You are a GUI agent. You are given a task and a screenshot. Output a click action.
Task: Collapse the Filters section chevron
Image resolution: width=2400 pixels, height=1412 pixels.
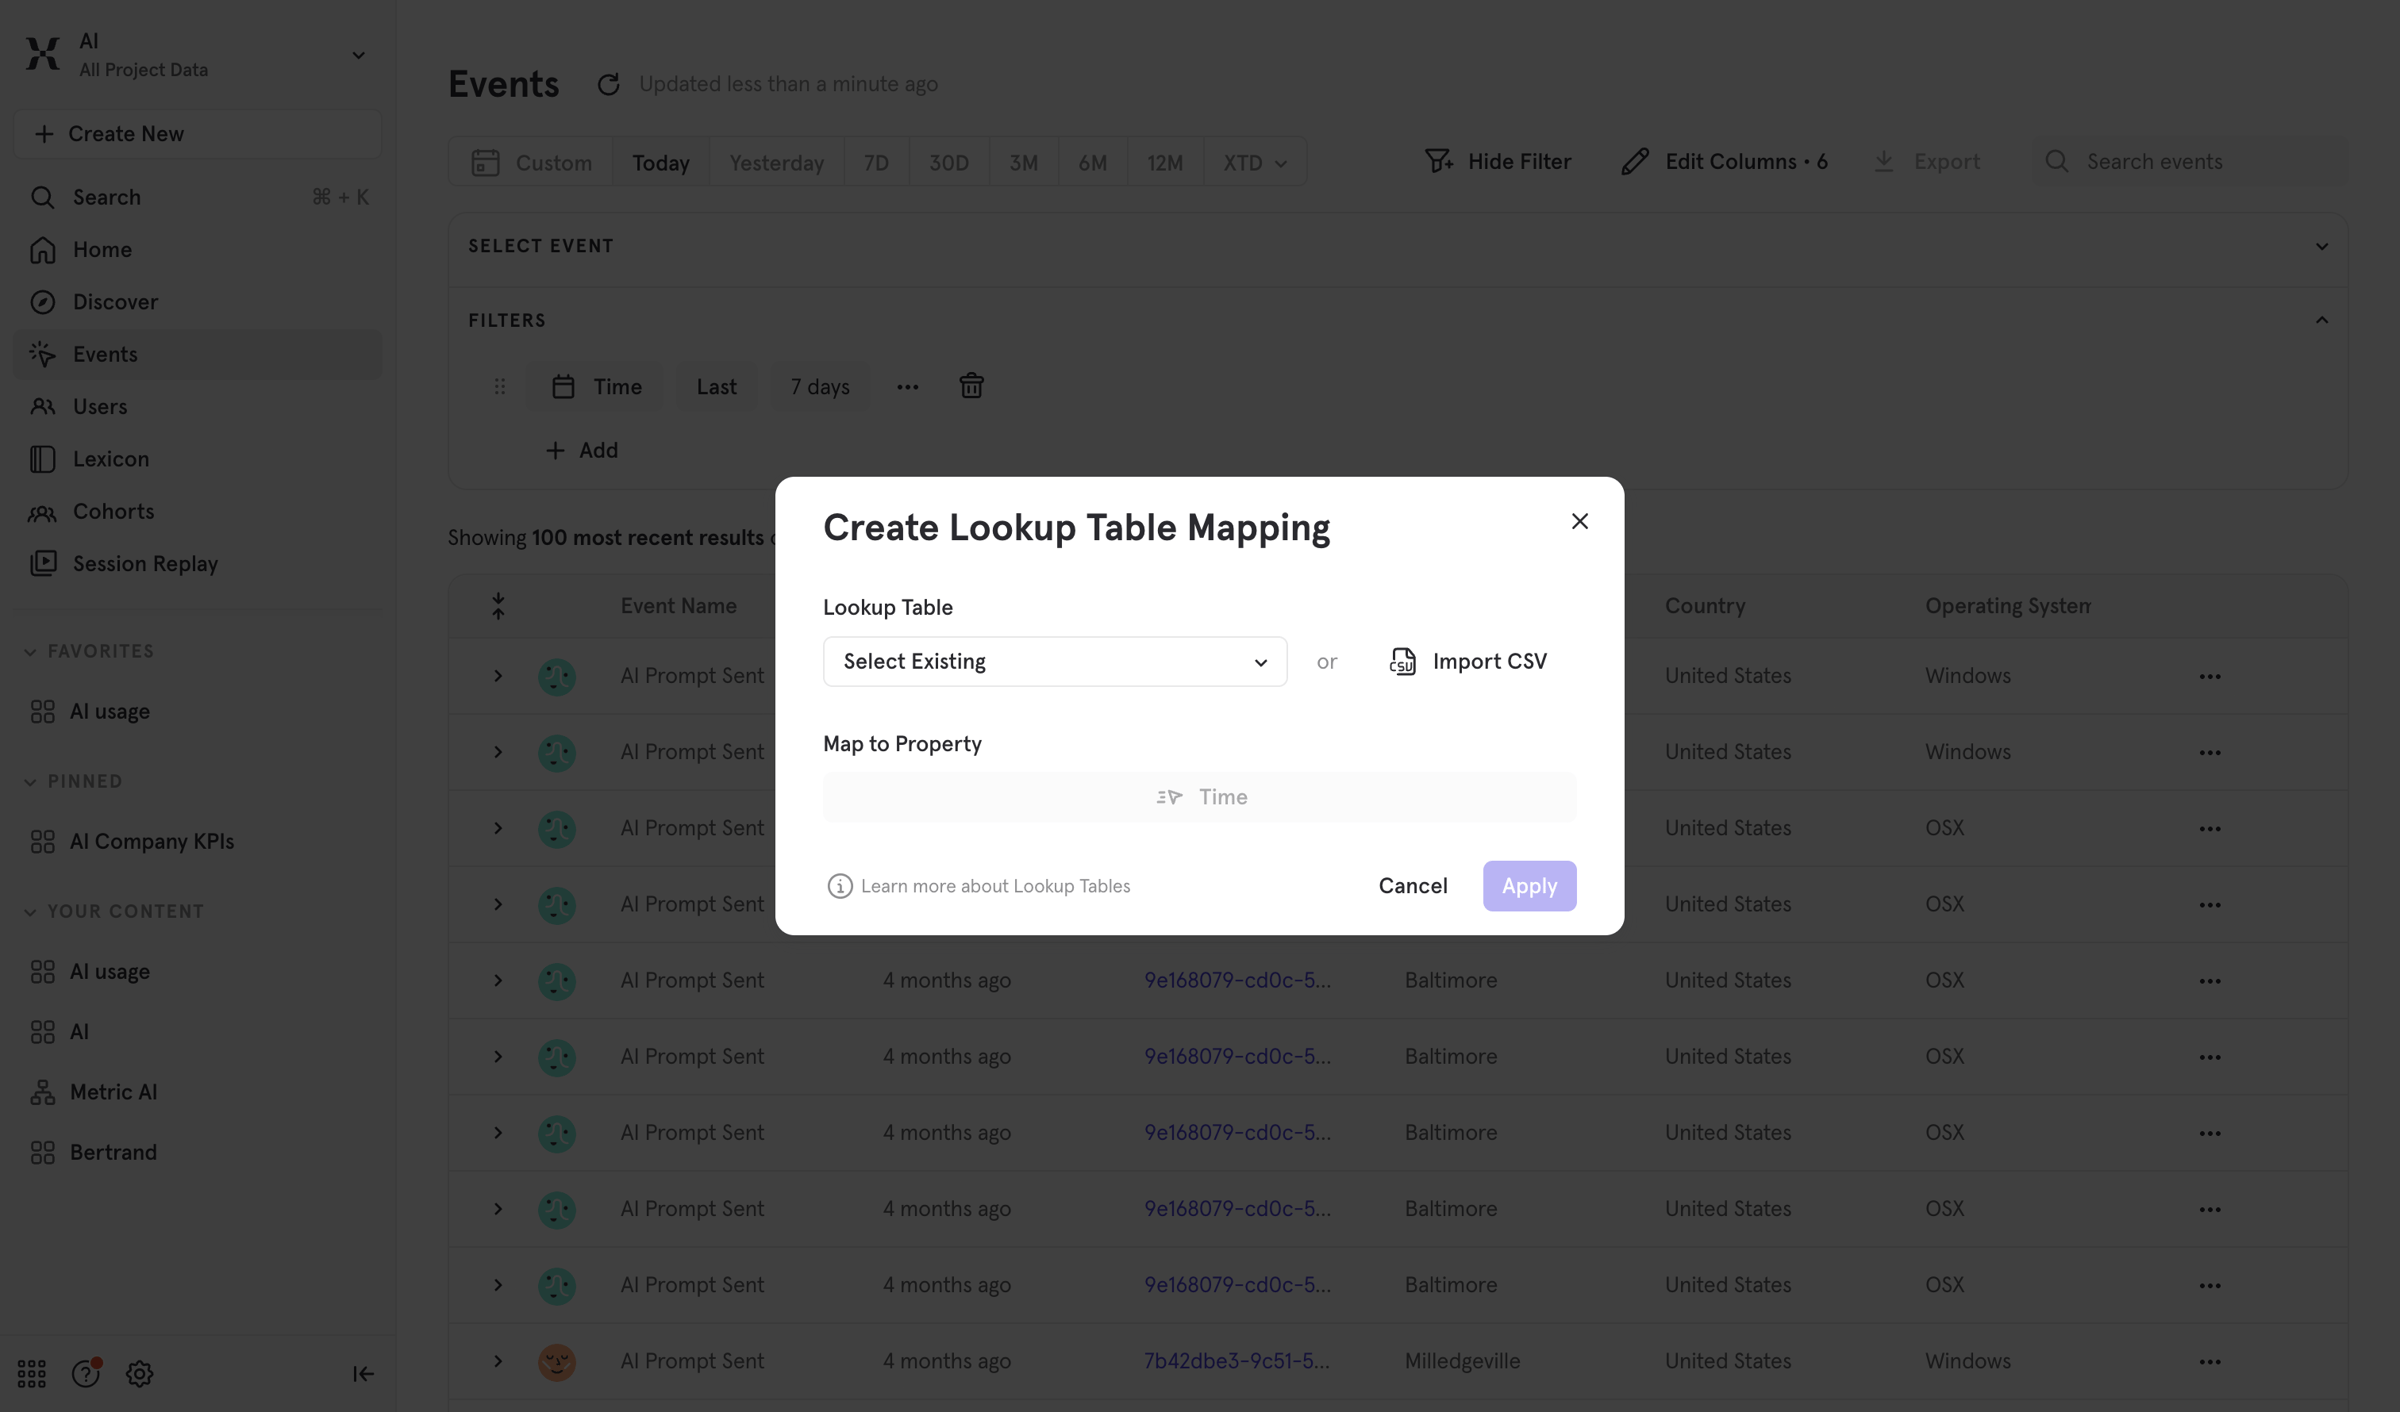pos(2322,320)
